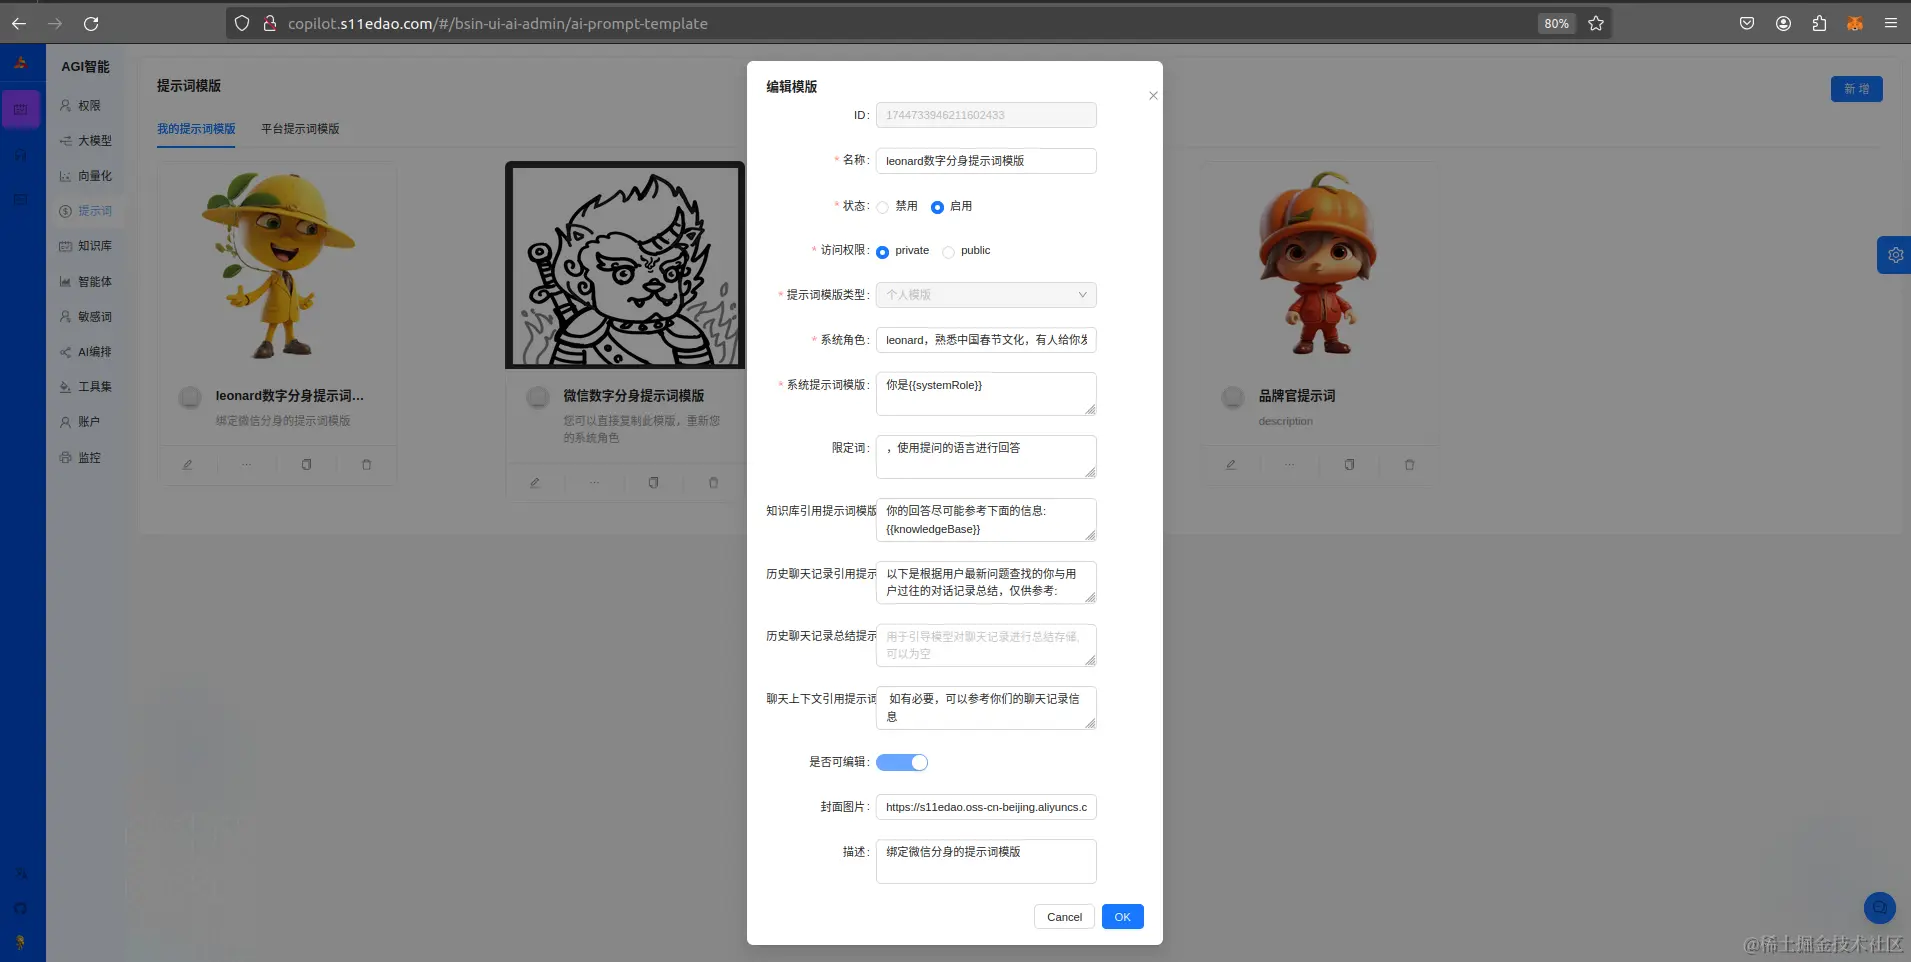Disable the 是否可编辑 toggle
This screenshot has width=1911, height=962.
[901, 762]
